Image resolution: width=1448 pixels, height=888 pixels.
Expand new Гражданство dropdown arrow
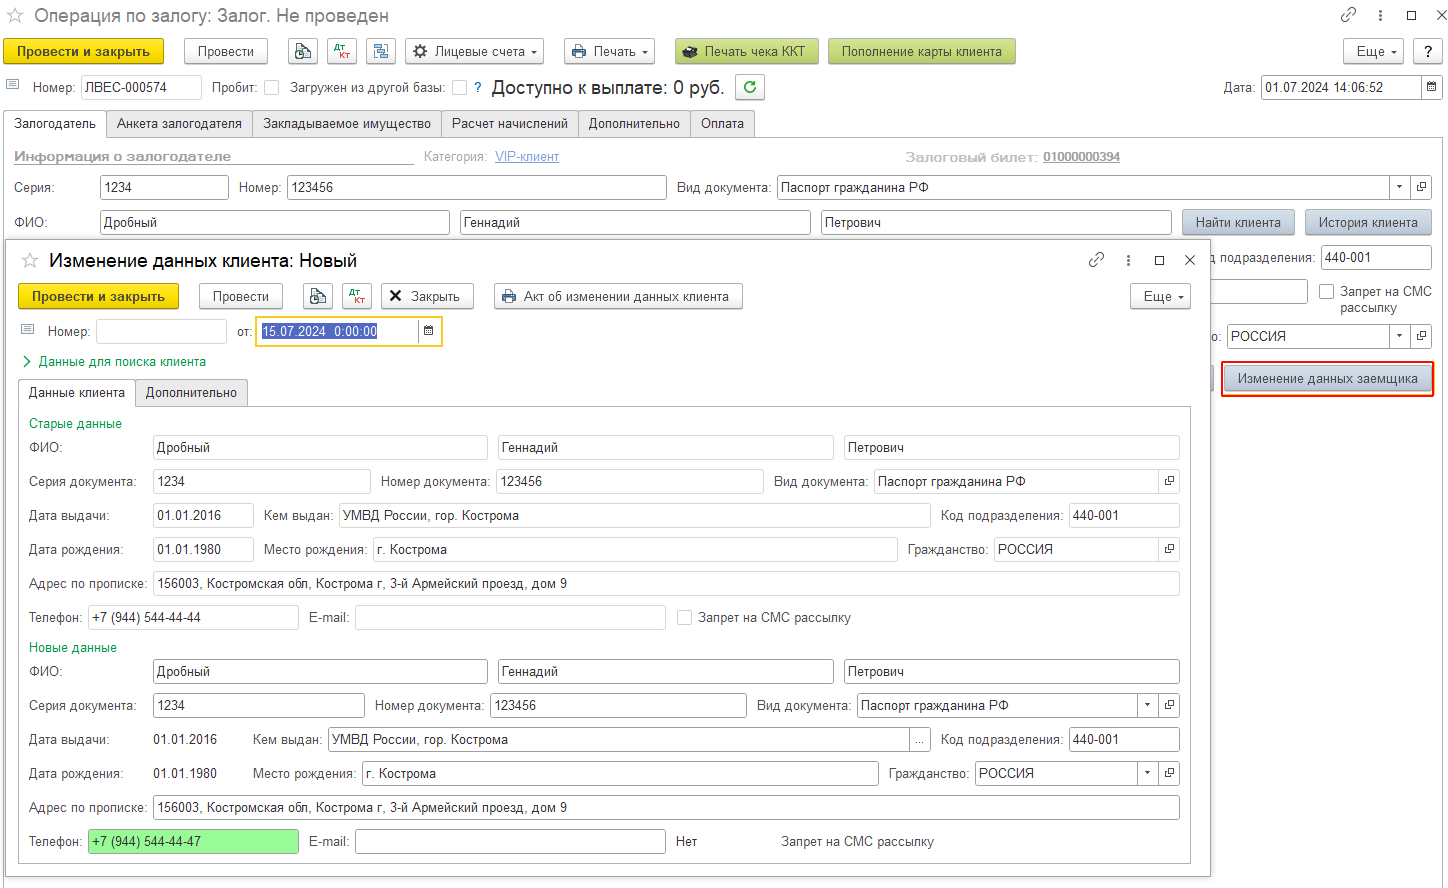(x=1147, y=773)
